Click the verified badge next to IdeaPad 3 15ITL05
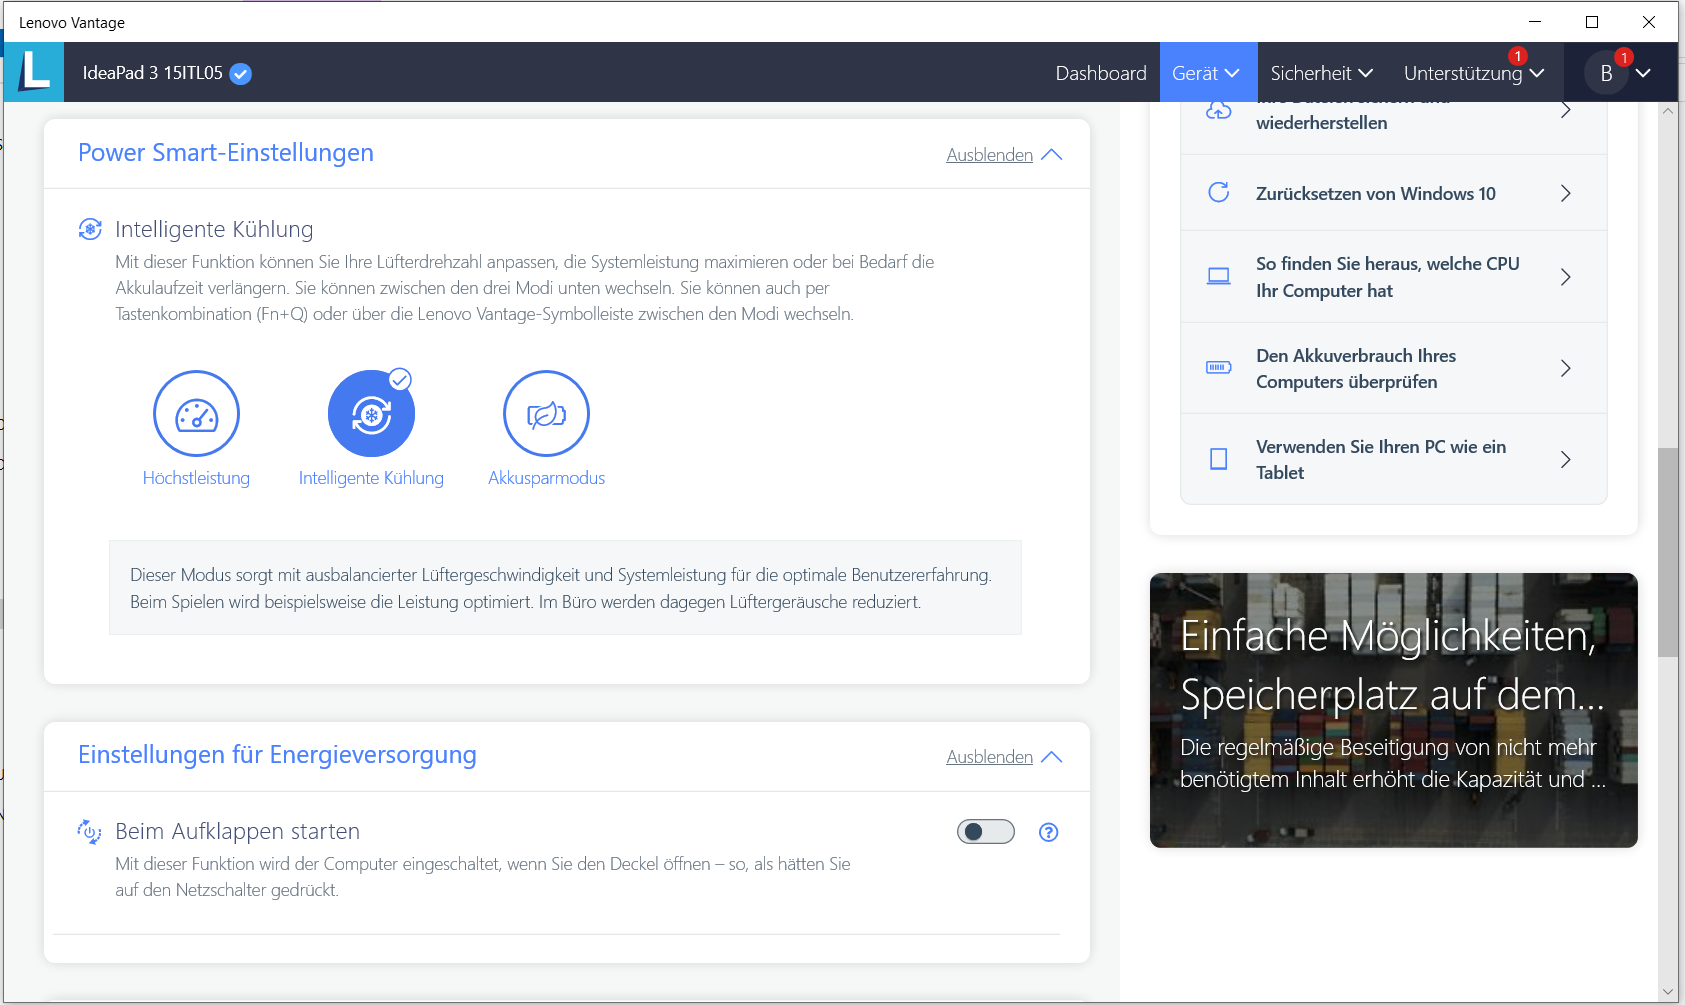The height and width of the screenshot is (1005, 1685). 240,73
